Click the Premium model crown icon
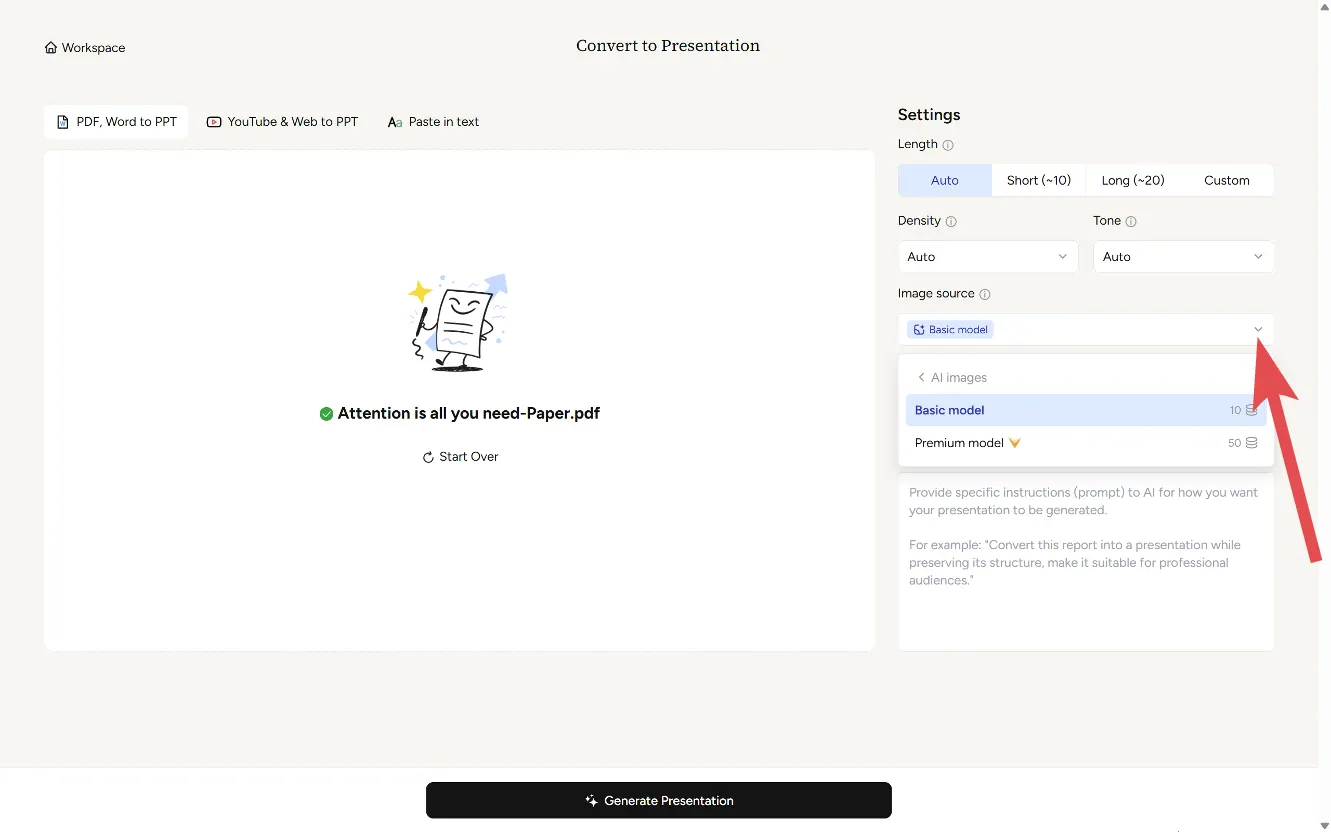Image resolution: width=1331 pixels, height=832 pixels. tap(1015, 443)
